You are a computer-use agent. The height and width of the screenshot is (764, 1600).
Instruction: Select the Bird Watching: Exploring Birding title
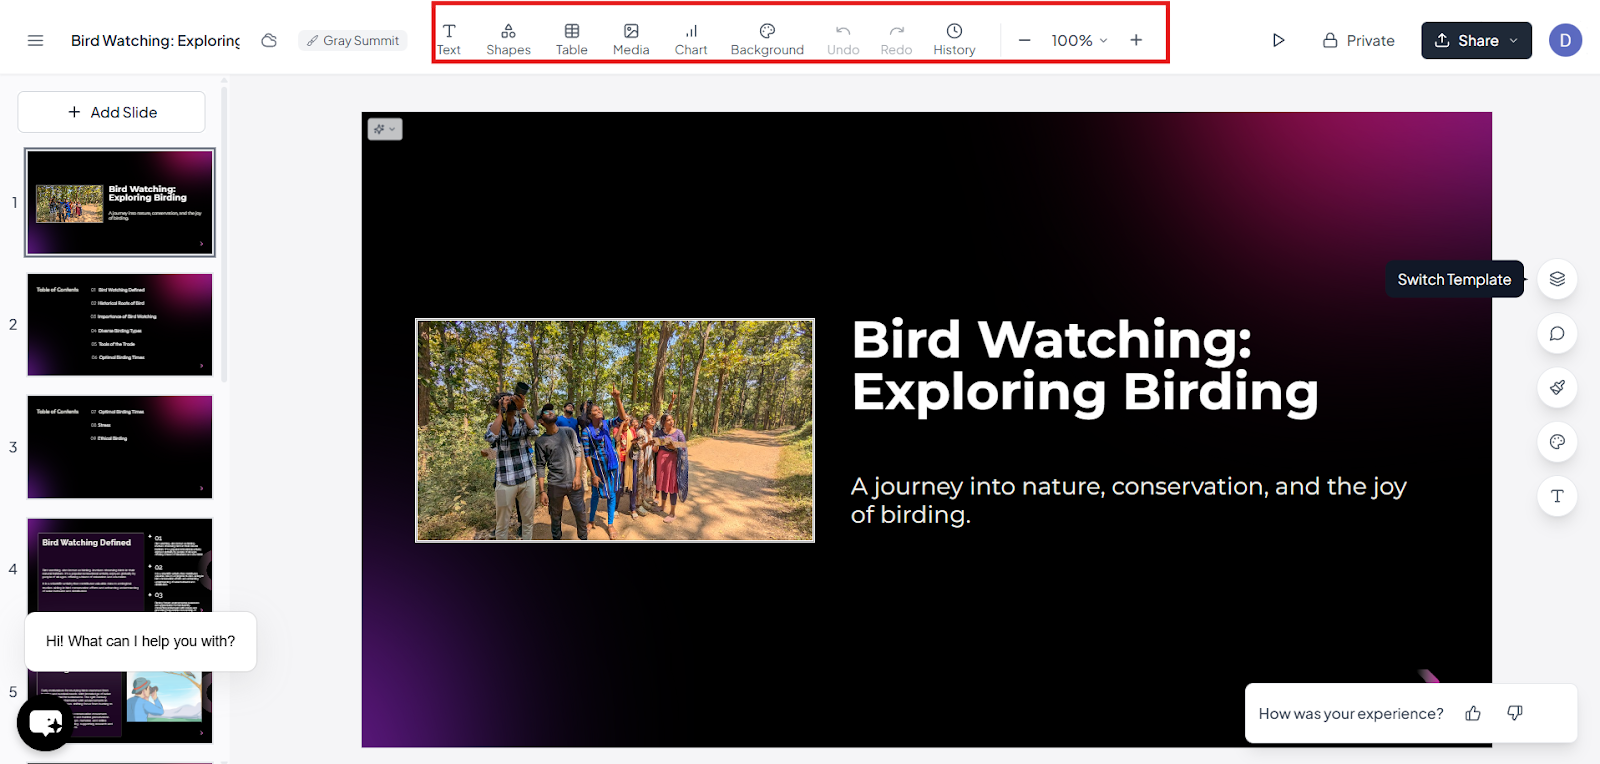coord(1085,365)
